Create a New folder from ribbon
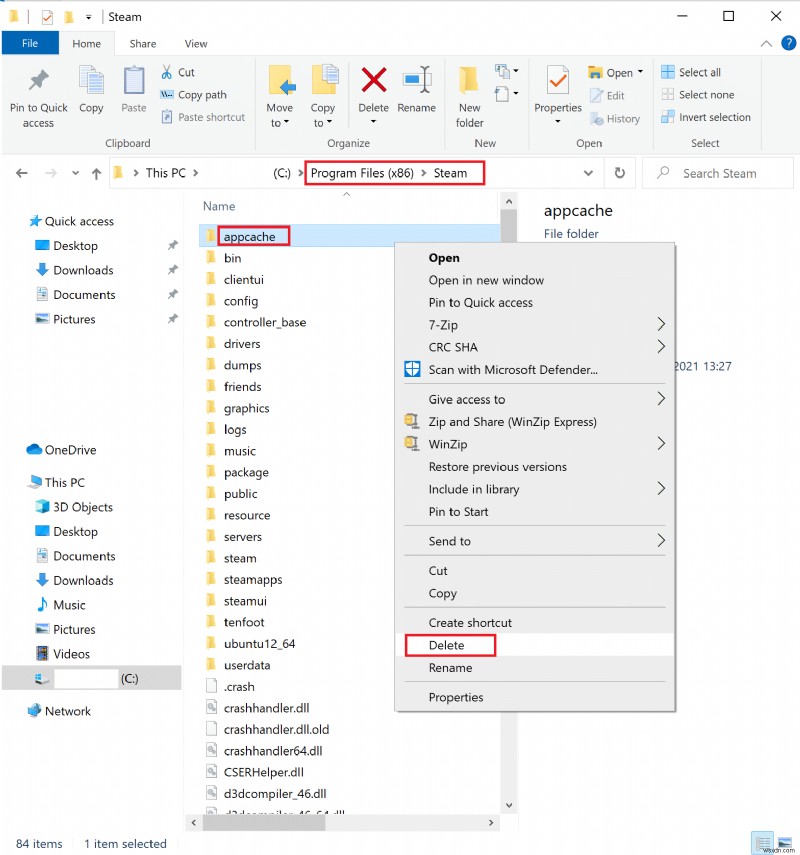Viewport: 800px width, 855px height. (469, 96)
